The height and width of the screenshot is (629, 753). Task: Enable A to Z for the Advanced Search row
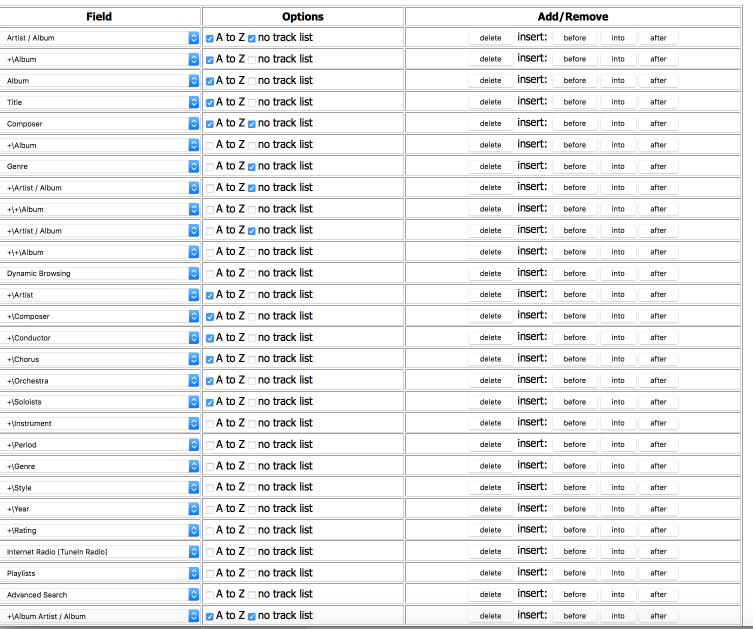(x=210, y=595)
